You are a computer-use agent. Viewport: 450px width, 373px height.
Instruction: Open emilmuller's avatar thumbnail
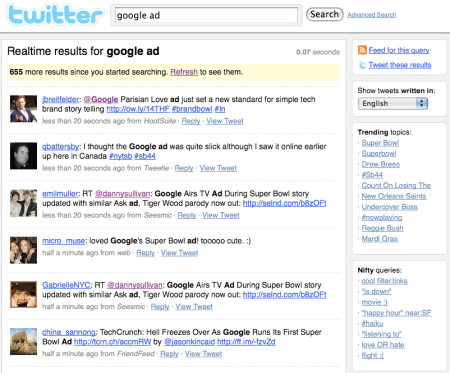coord(23,203)
